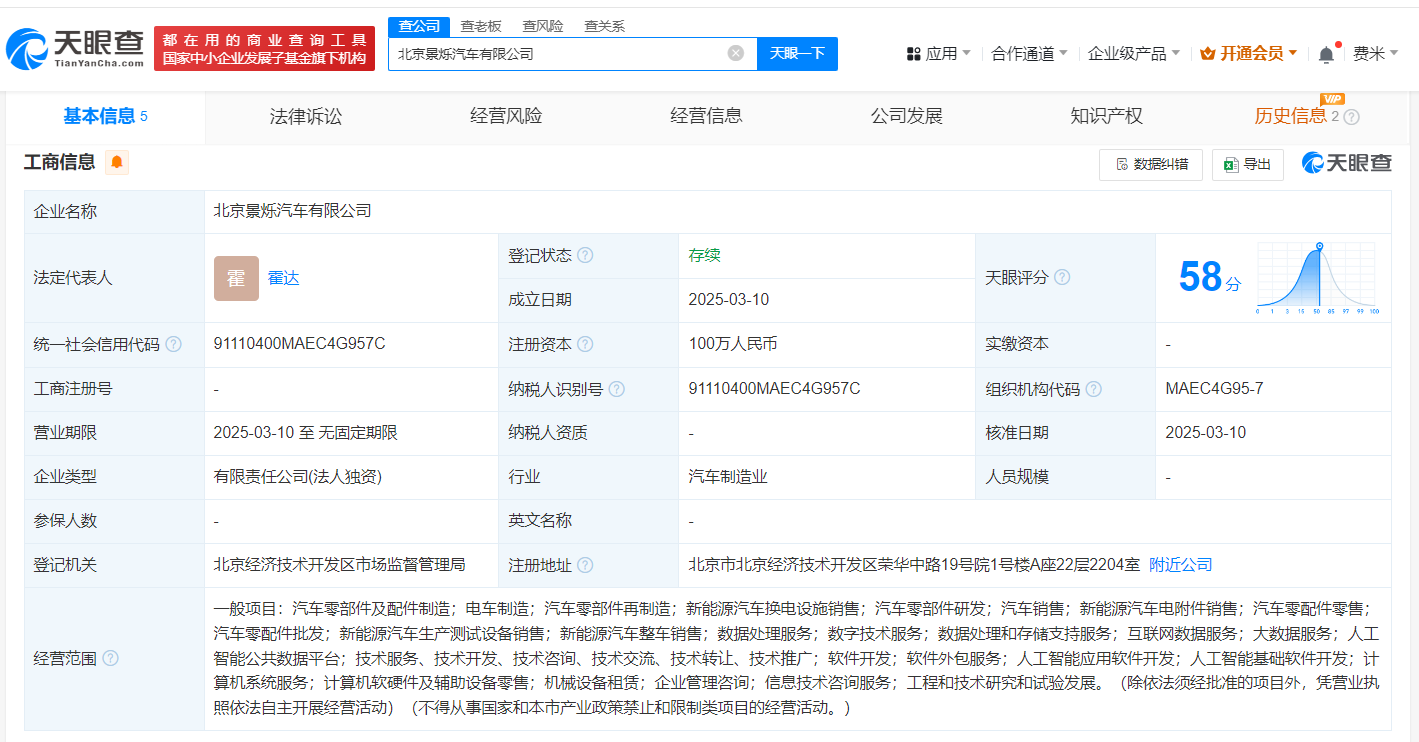
Task: Click the TianYanCha logo in header
Action: (75, 48)
